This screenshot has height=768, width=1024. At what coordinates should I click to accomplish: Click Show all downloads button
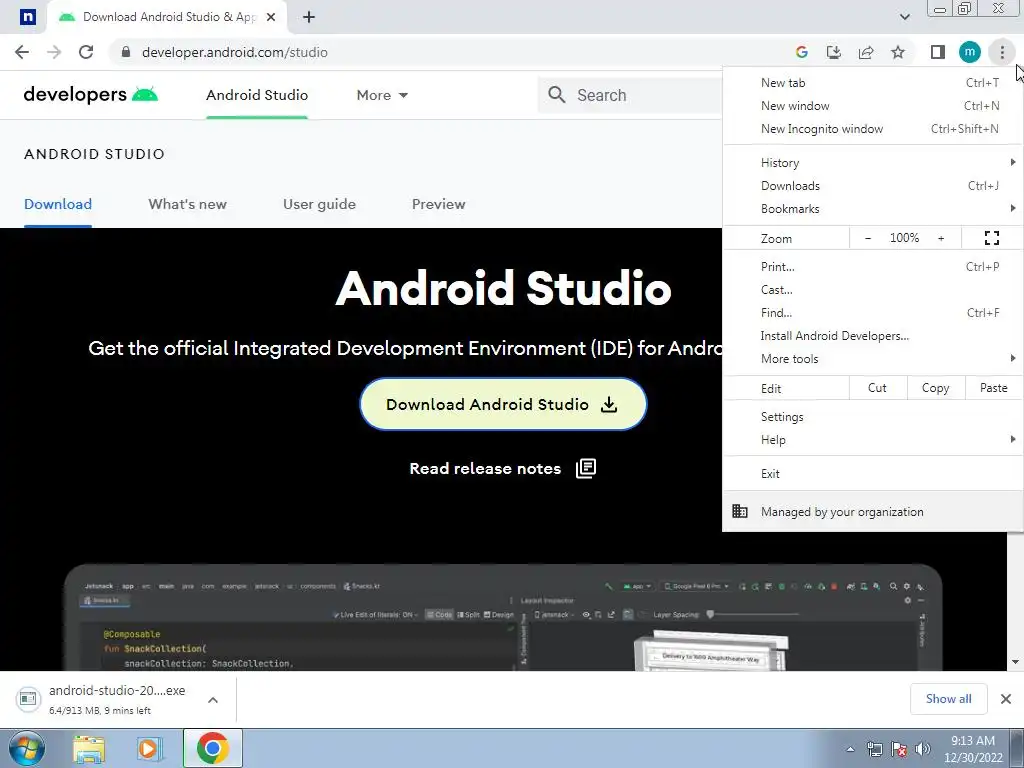(x=948, y=699)
